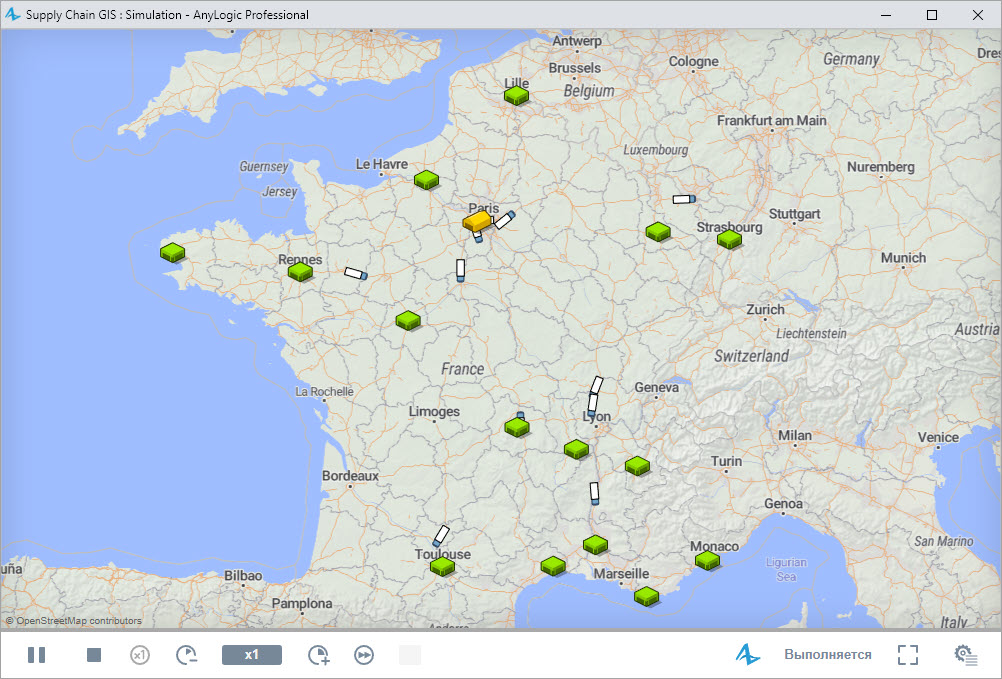Select the green node southeast of Marseille

pyautogui.click(x=647, y=597)
